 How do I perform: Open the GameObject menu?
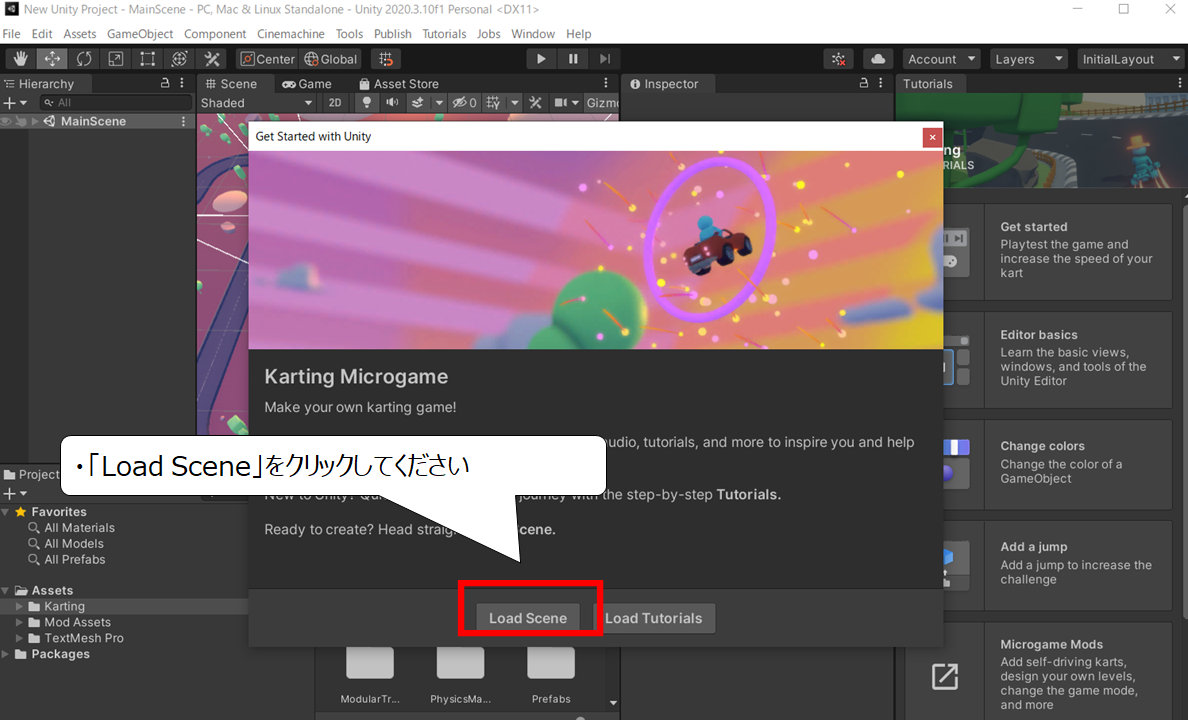click(140, 34)
